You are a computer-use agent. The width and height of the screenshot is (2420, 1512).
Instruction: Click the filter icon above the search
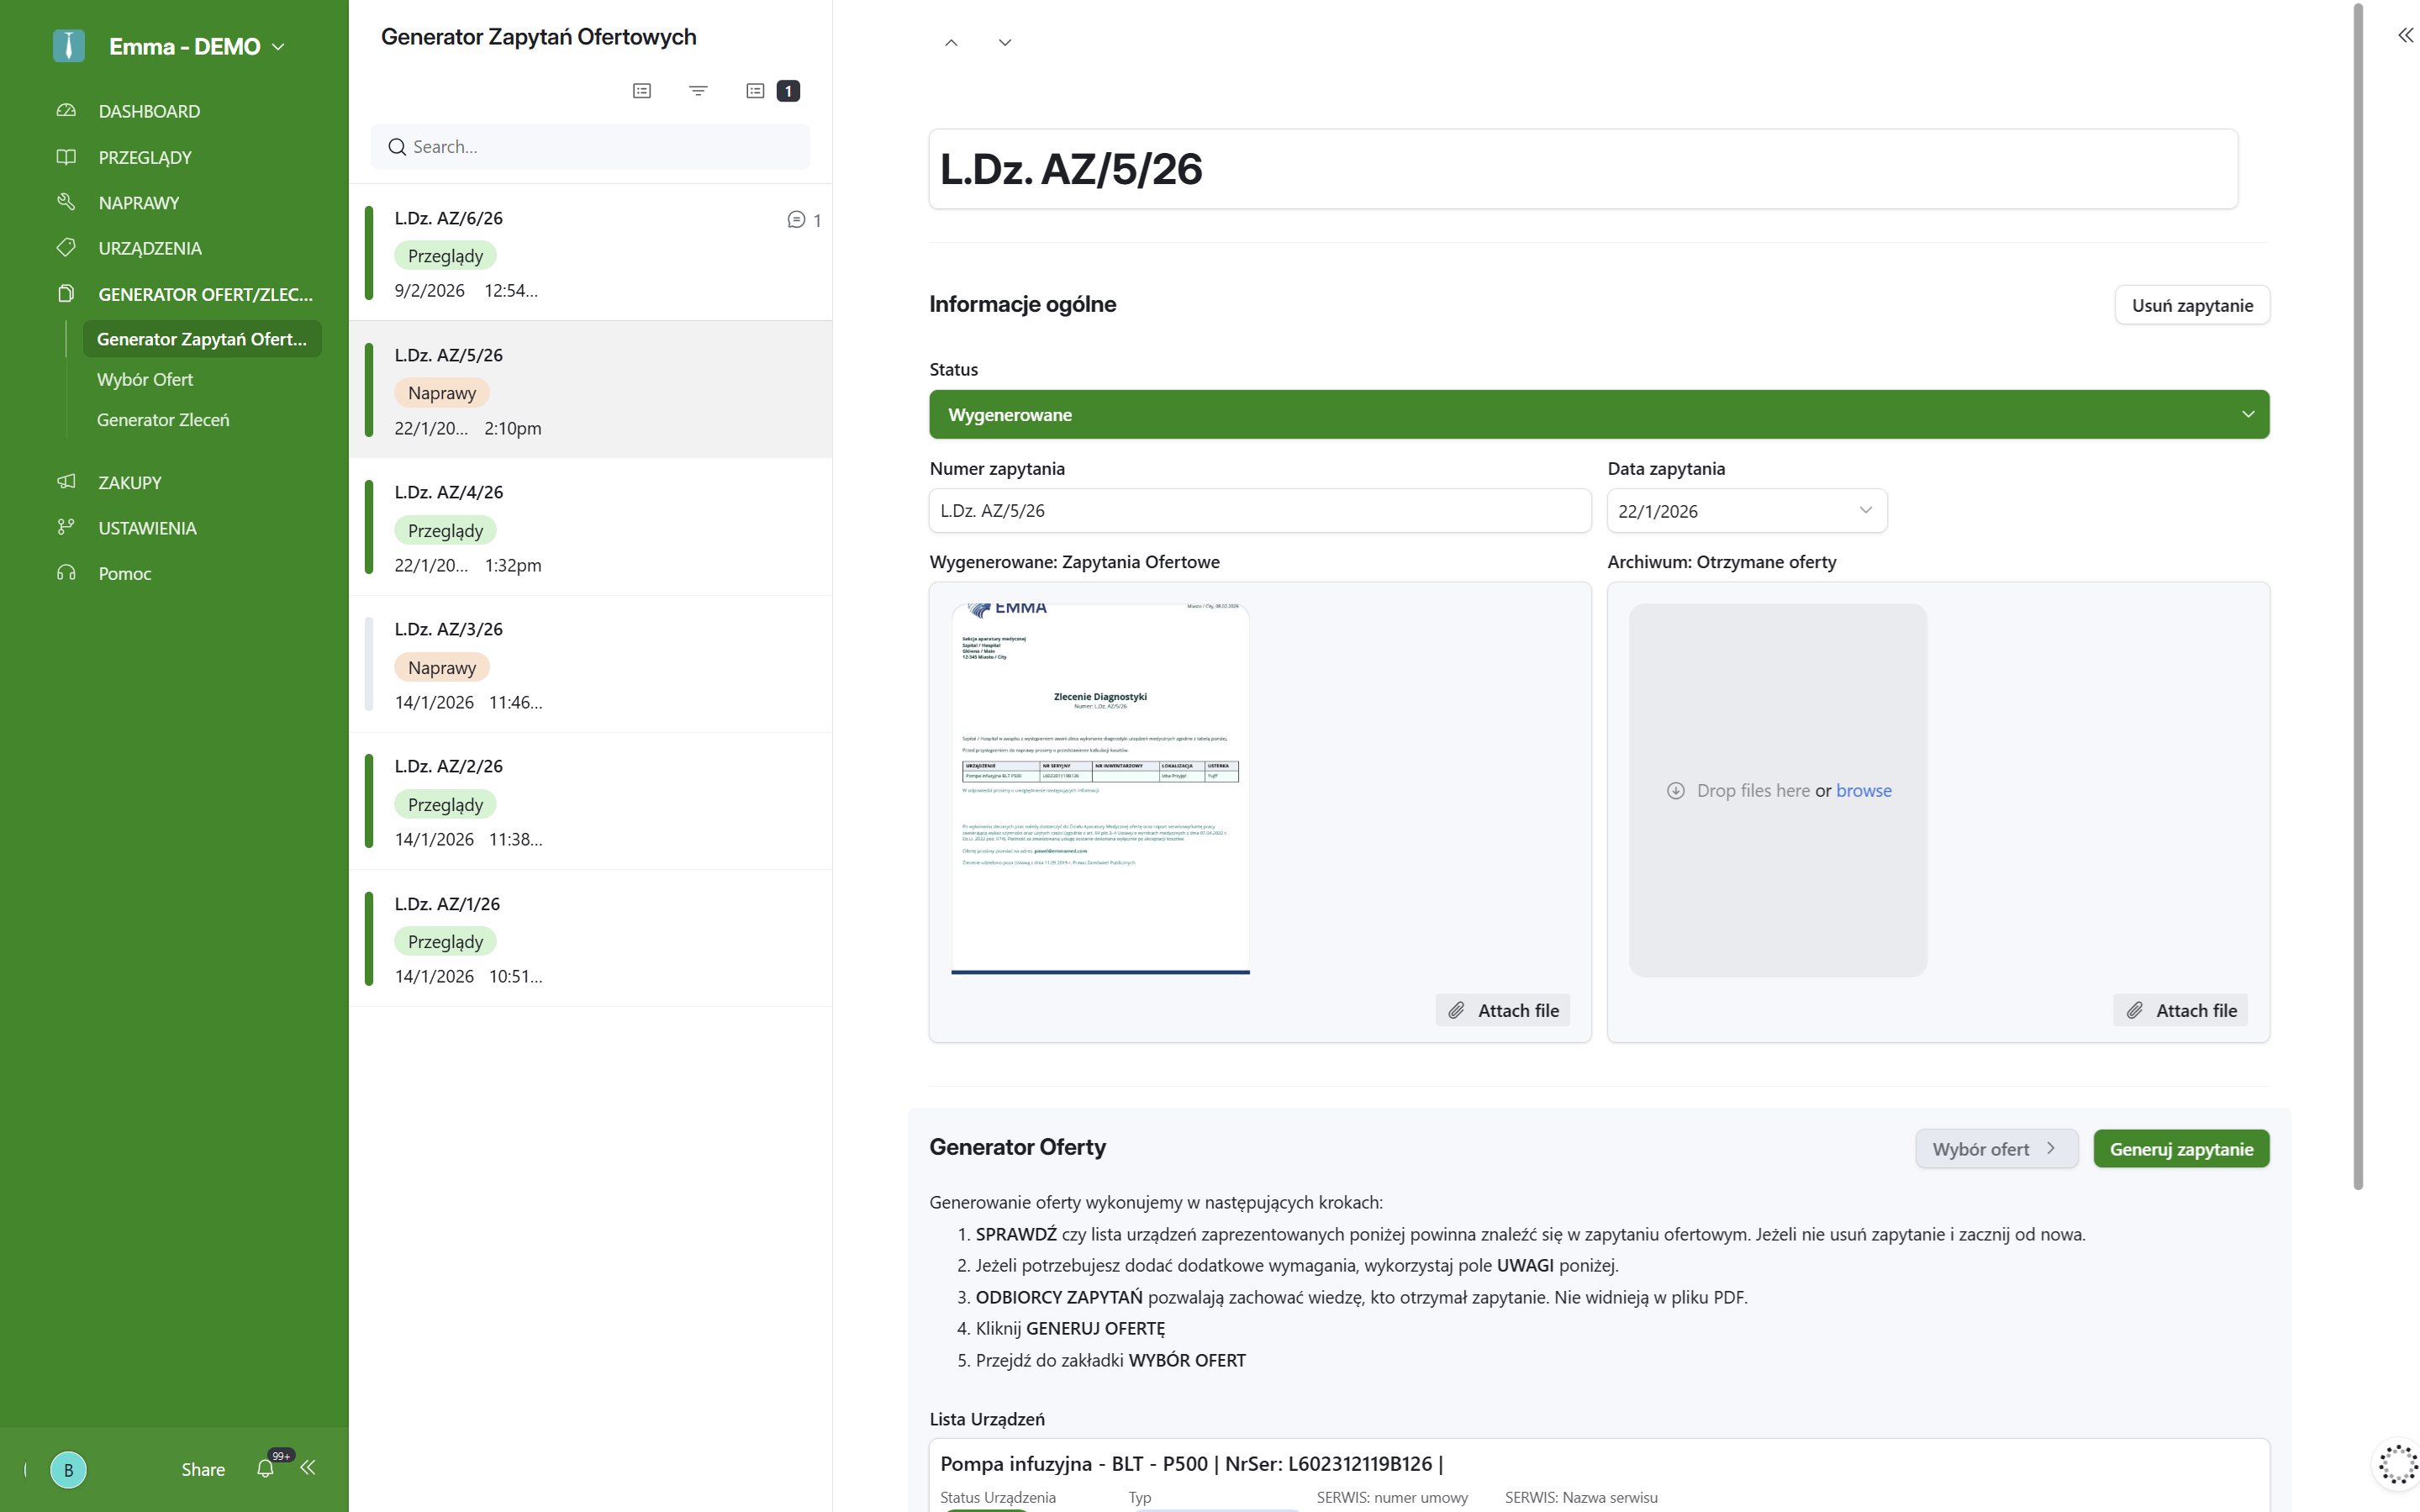pyautogui.click(x=698, y=91)
